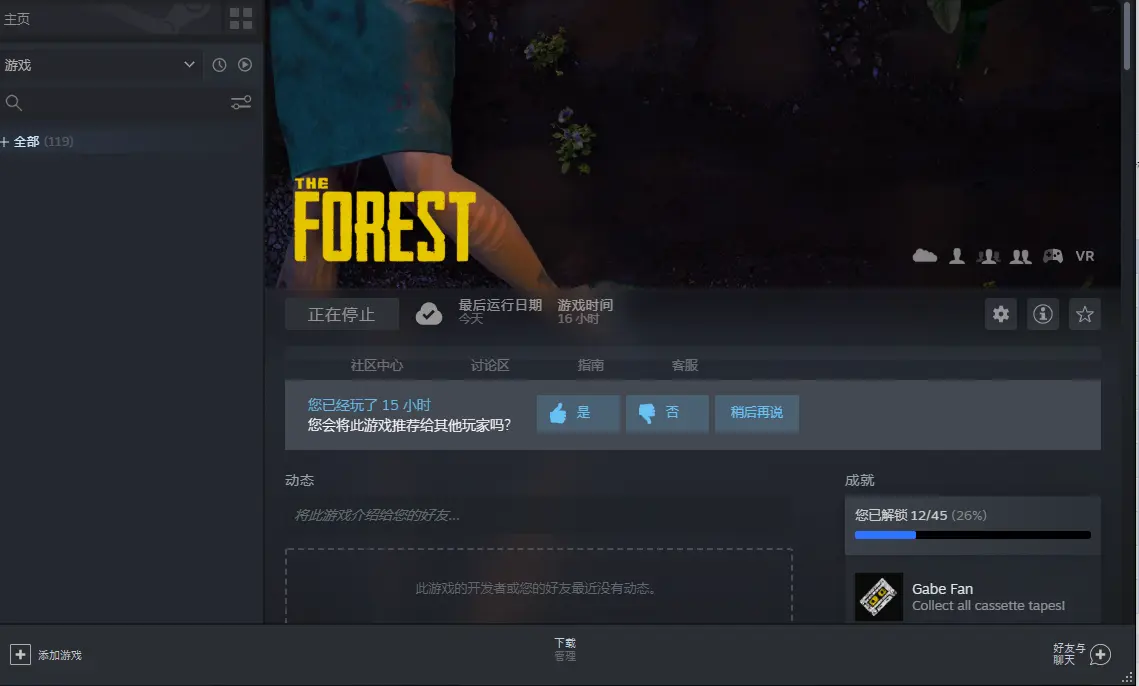Click the activity post input field
Image resolution: width=1139 pixels, height=686 pixels.
538,515
